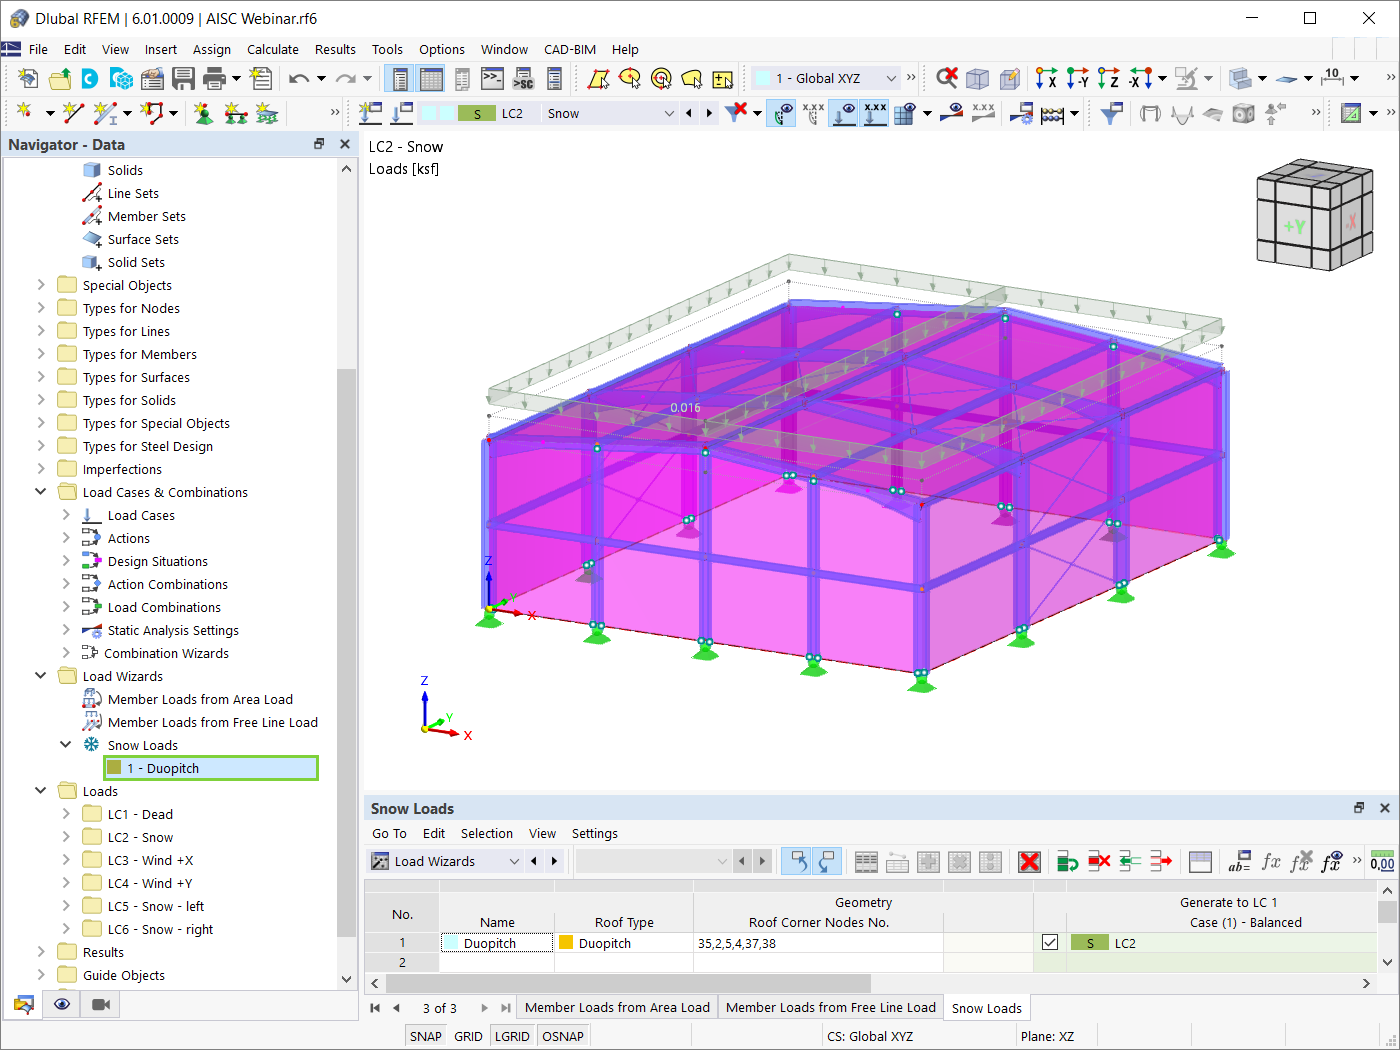Click the camera icon in Navigator footer
Image resolution: width=1400 pixels, height=1050 pixels.
point(101,1004)
